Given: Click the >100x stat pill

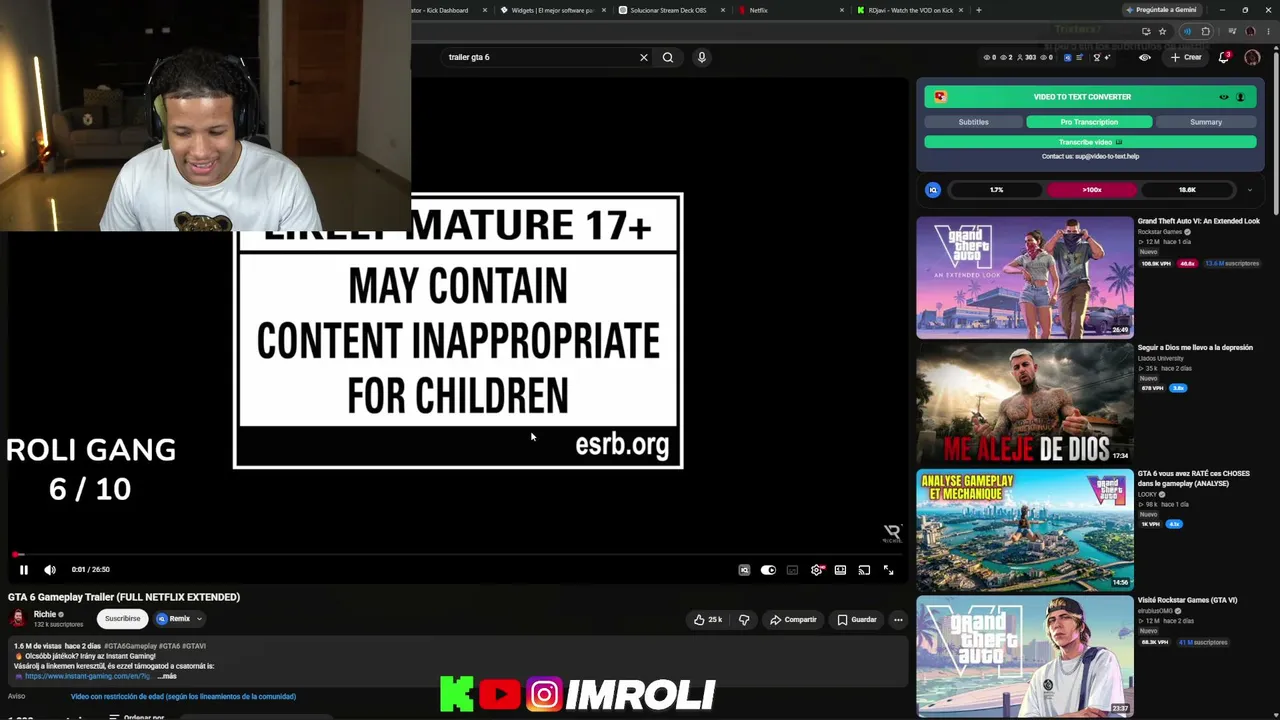Looking at the screenshot, I should coord(1092,190).
